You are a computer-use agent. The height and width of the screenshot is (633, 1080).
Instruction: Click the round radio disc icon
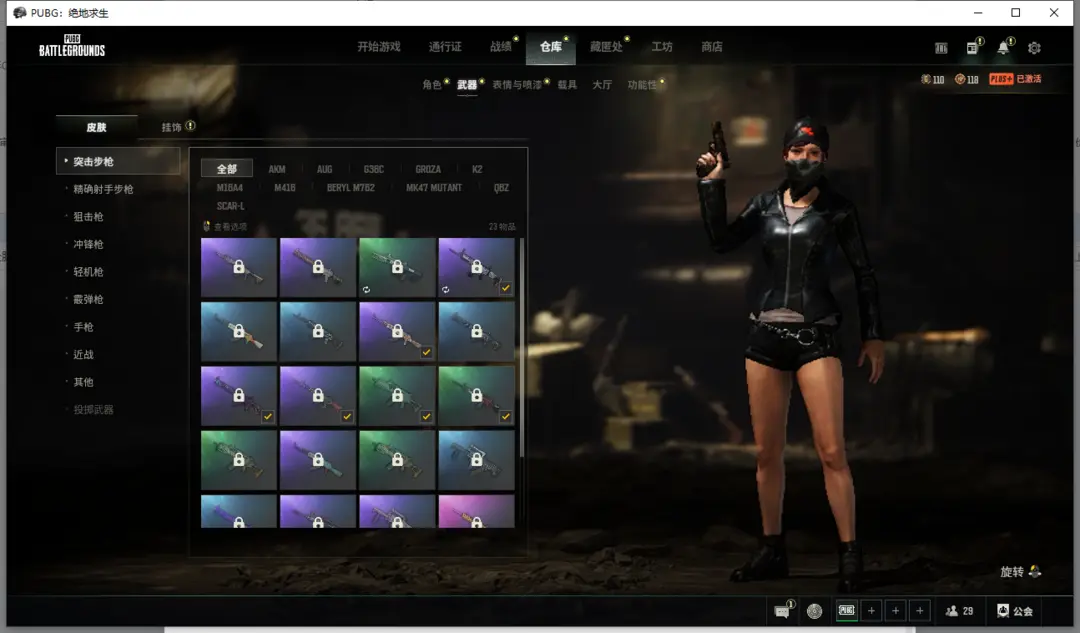point(814,611)
